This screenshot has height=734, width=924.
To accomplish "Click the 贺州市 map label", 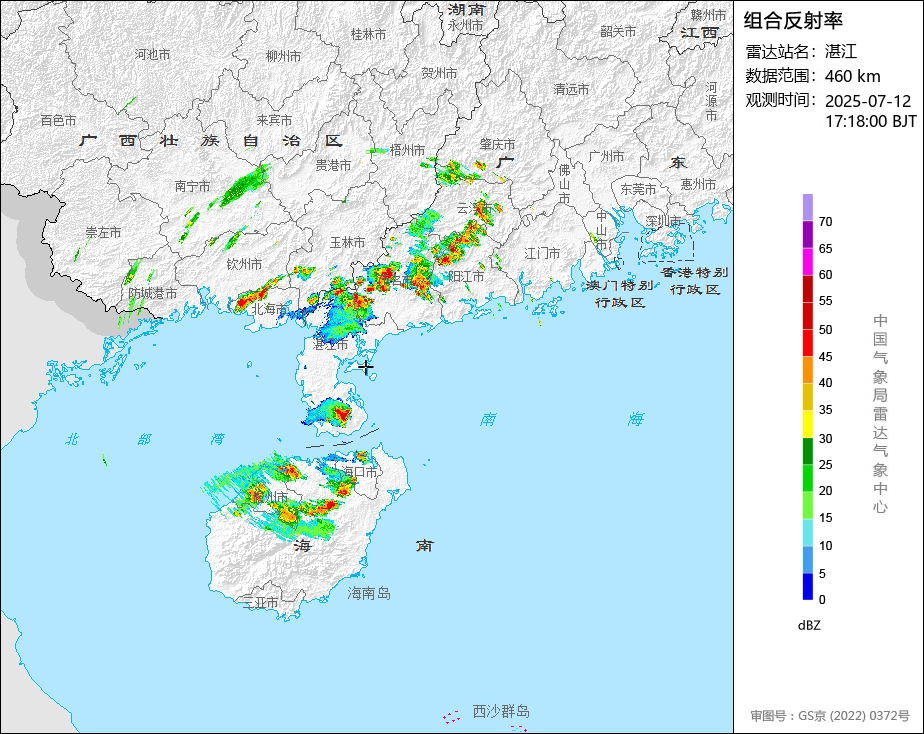I will point(439,73).
